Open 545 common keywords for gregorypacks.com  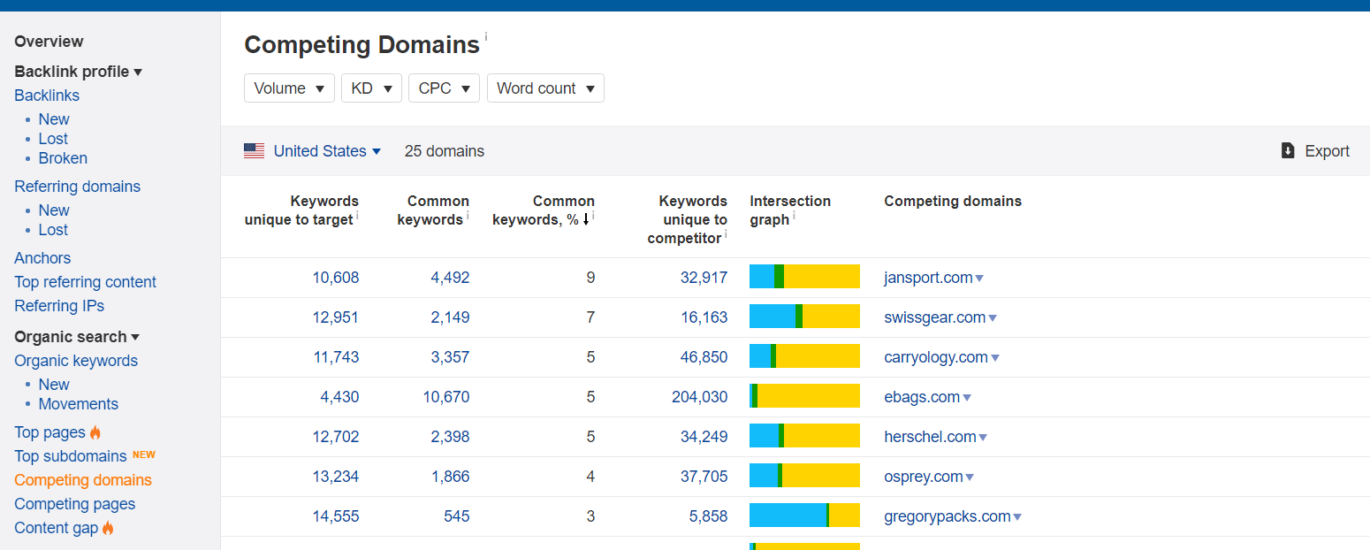(457, 517)
